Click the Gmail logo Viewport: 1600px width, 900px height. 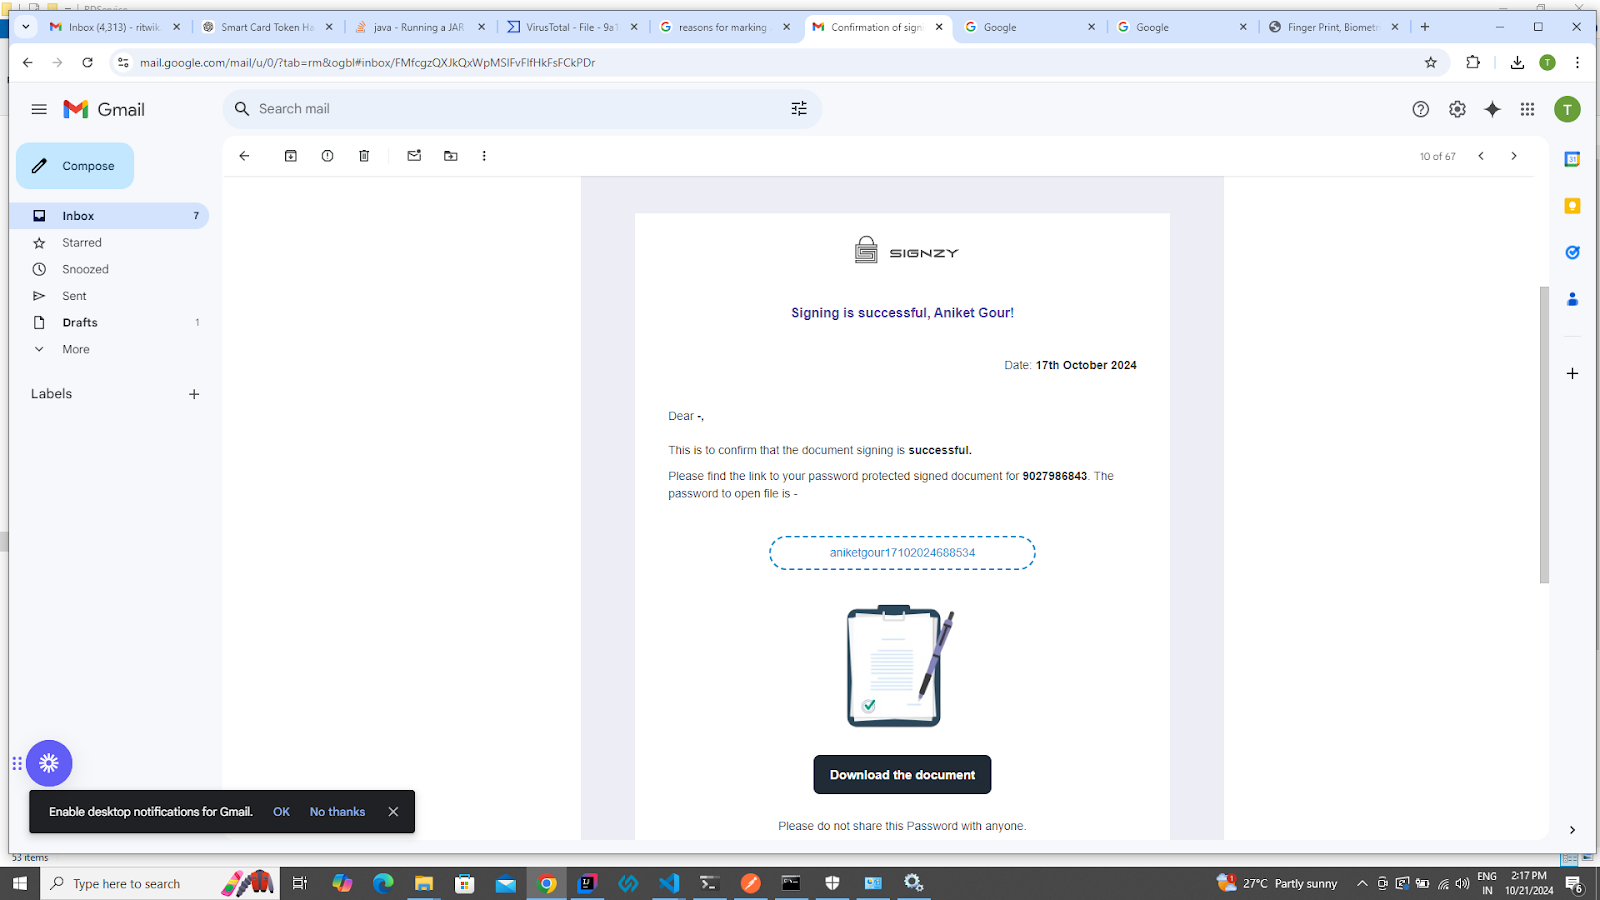(x=104, y=109)
